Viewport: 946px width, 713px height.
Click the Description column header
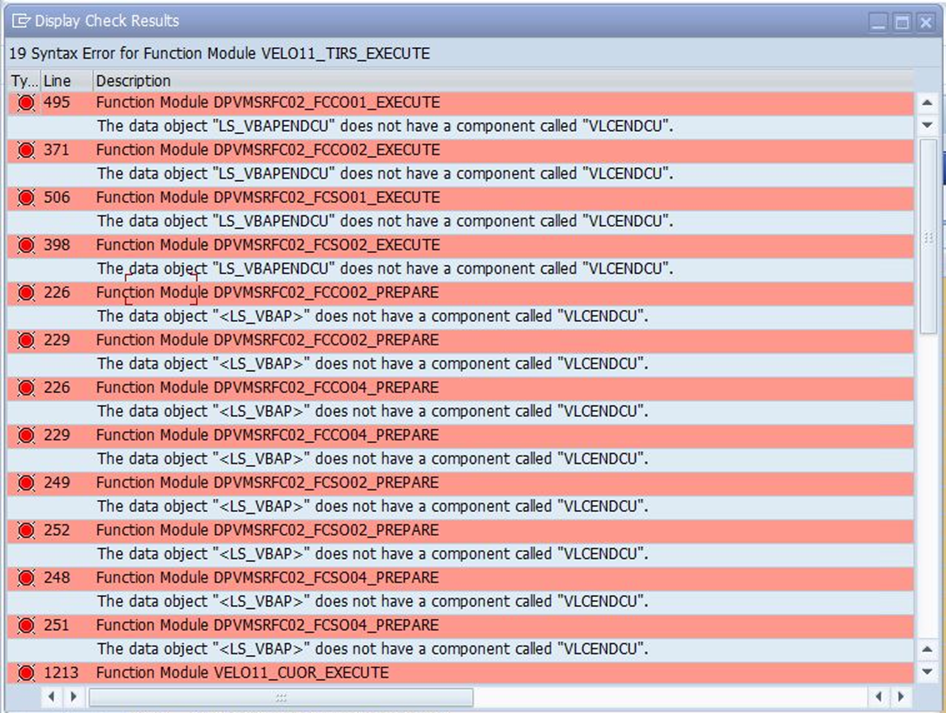[x=503, y=81]
